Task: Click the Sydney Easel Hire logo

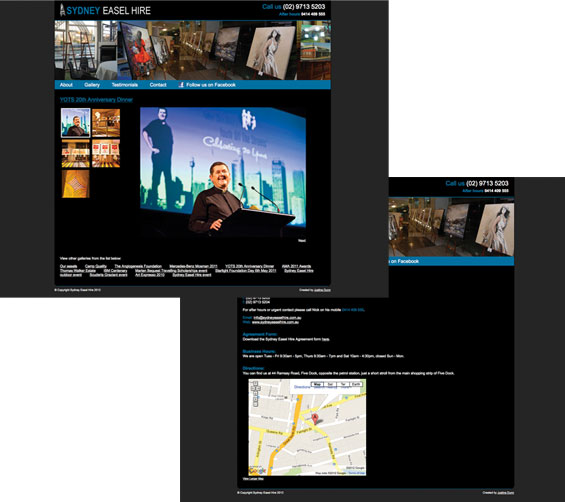Action: coord(105,10)
